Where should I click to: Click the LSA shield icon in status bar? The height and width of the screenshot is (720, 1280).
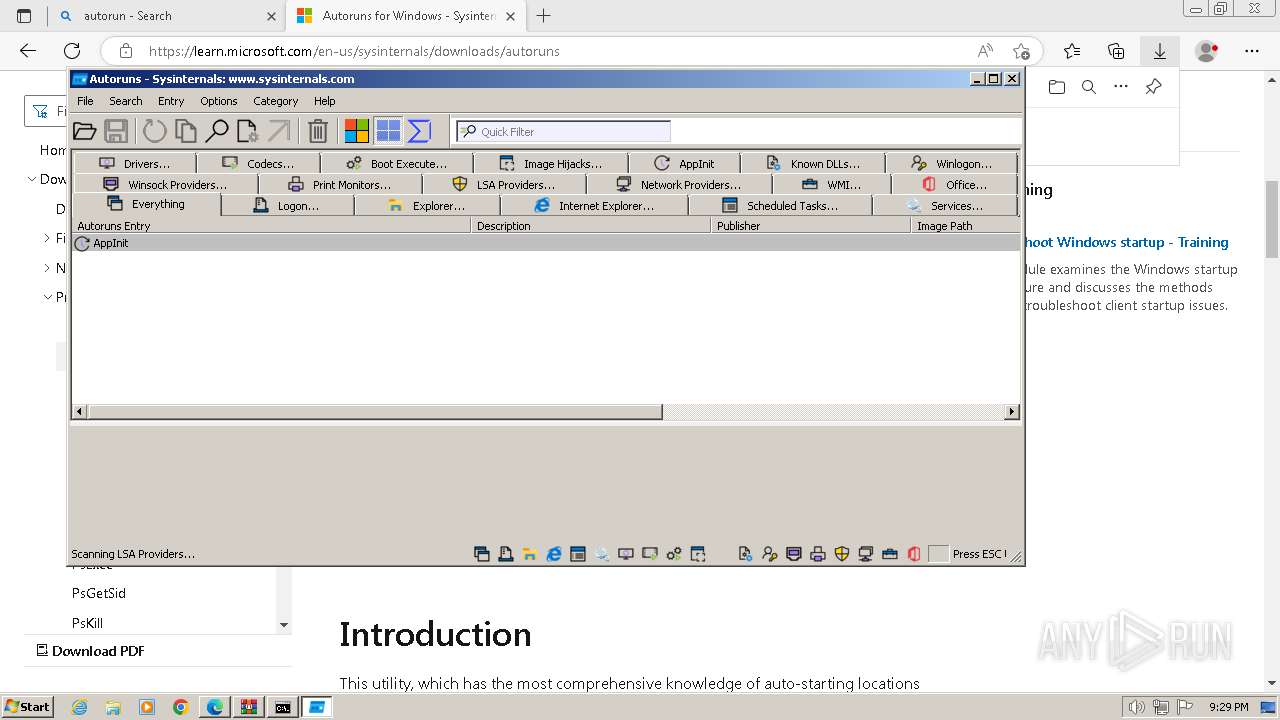click(x=842, y=554)
